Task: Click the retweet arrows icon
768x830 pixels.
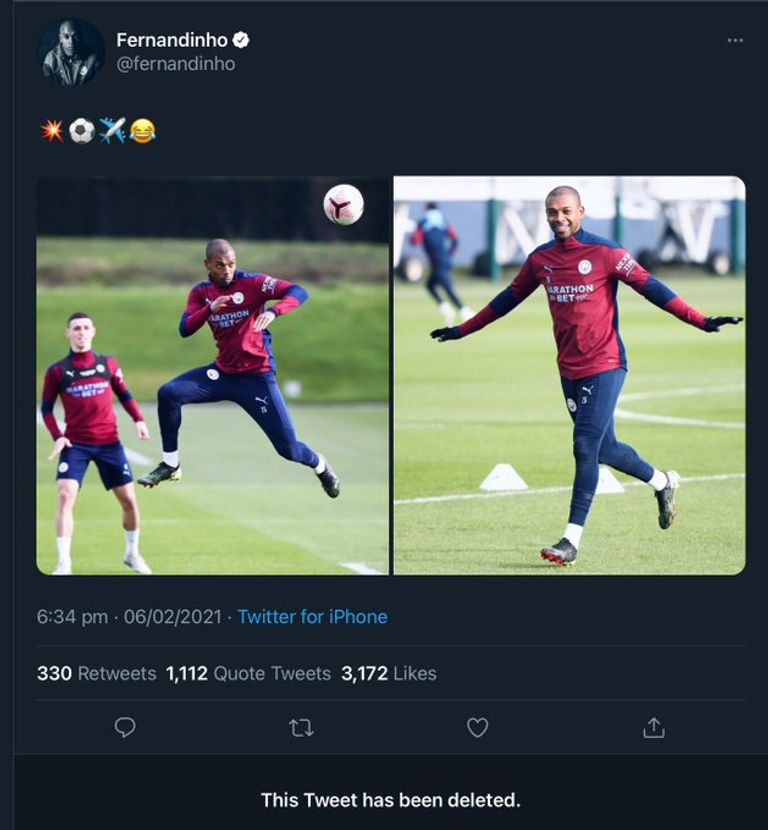Action: tap(301, 727)
